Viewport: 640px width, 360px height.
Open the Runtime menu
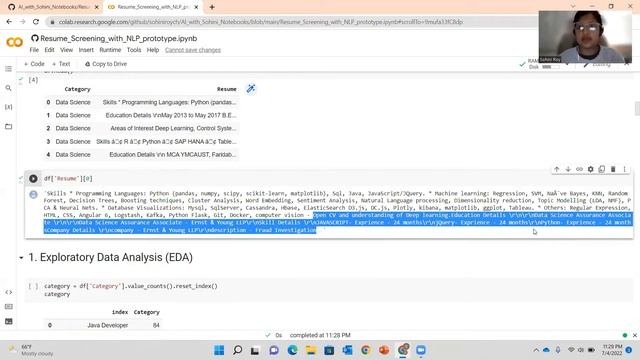point(110,50)
